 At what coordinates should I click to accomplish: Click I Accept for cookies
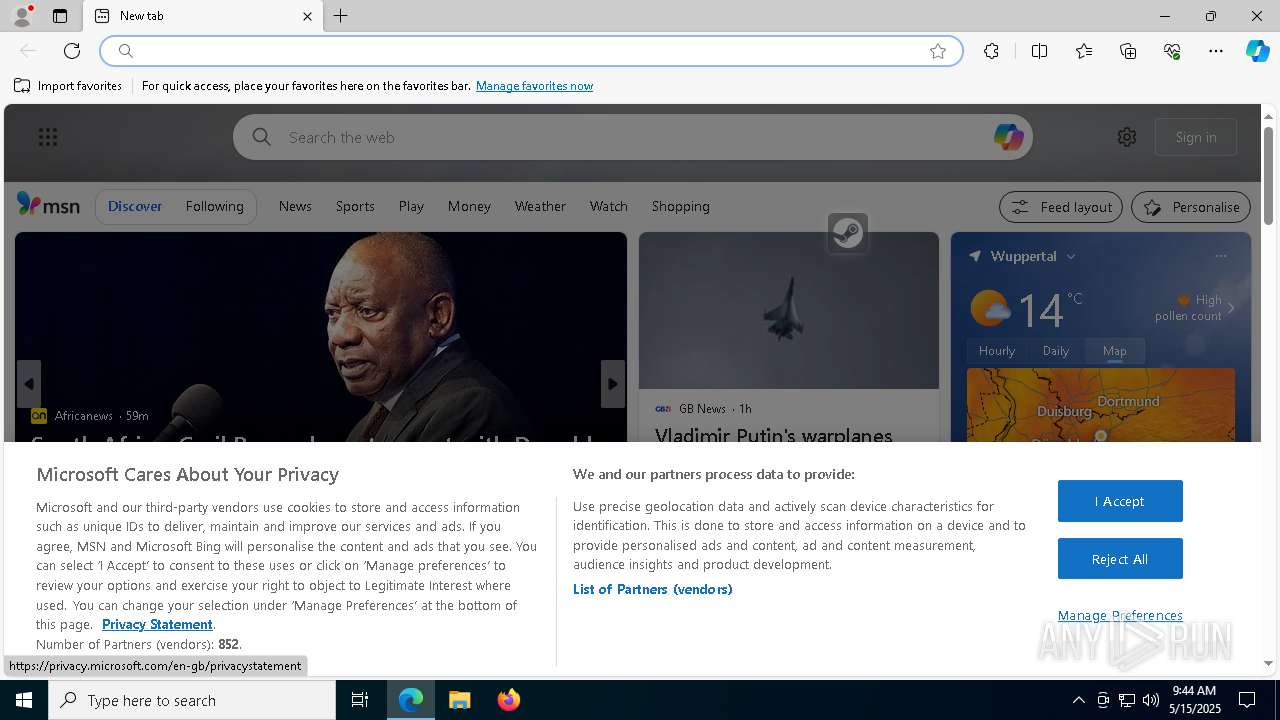(1120, 501)
